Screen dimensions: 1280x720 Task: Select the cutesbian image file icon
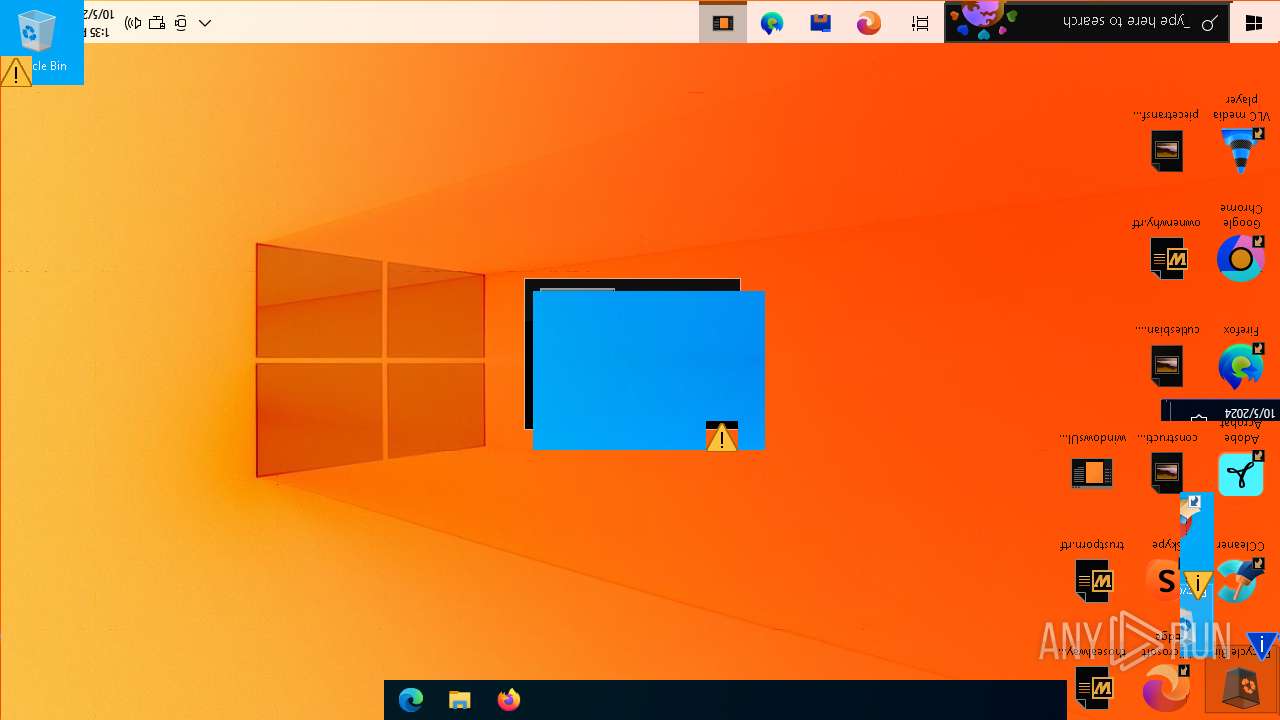tap(1166, 366)
